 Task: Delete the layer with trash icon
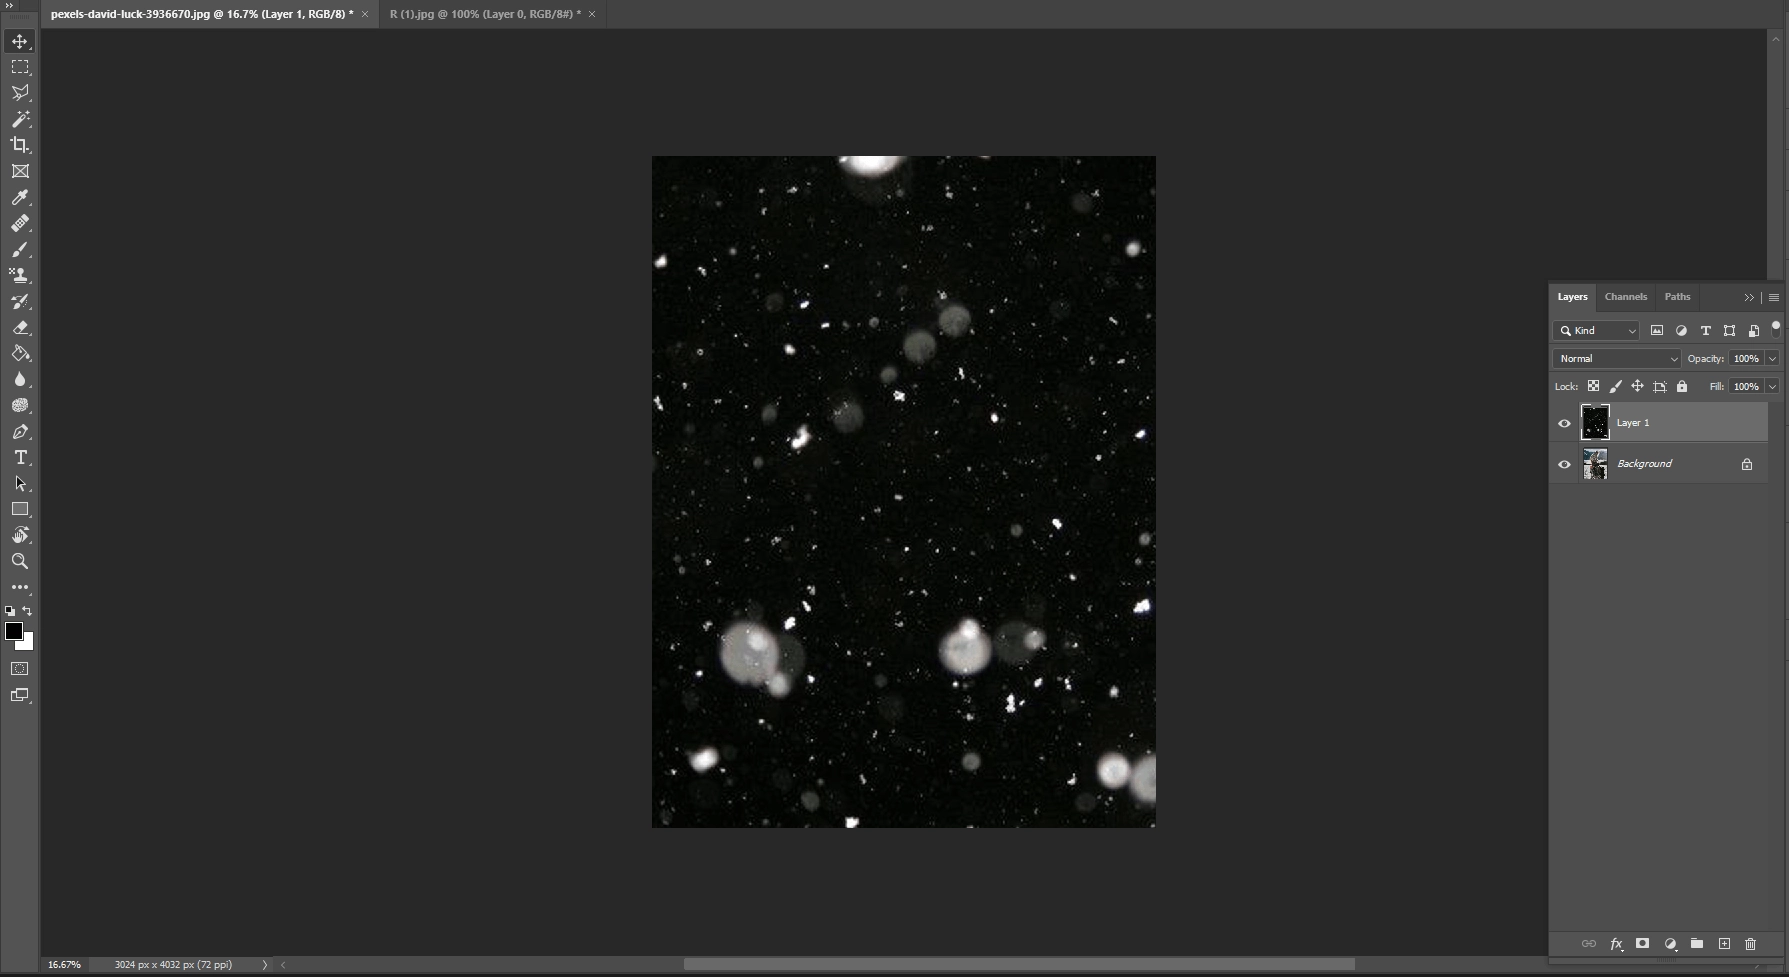(1750, 943)
